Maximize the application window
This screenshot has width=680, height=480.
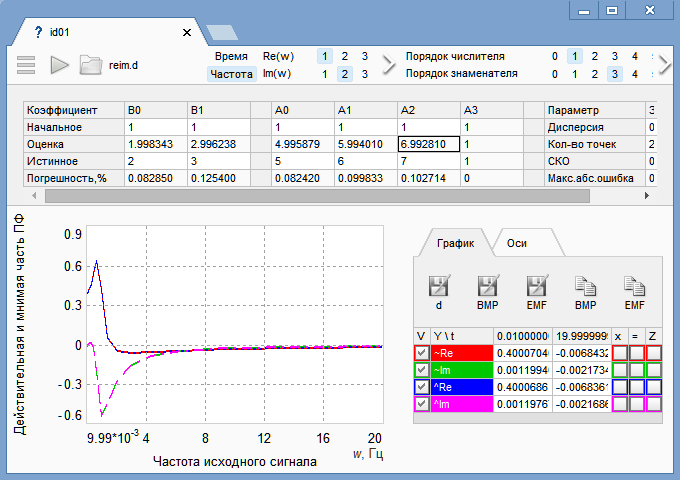tap(612, 10)
